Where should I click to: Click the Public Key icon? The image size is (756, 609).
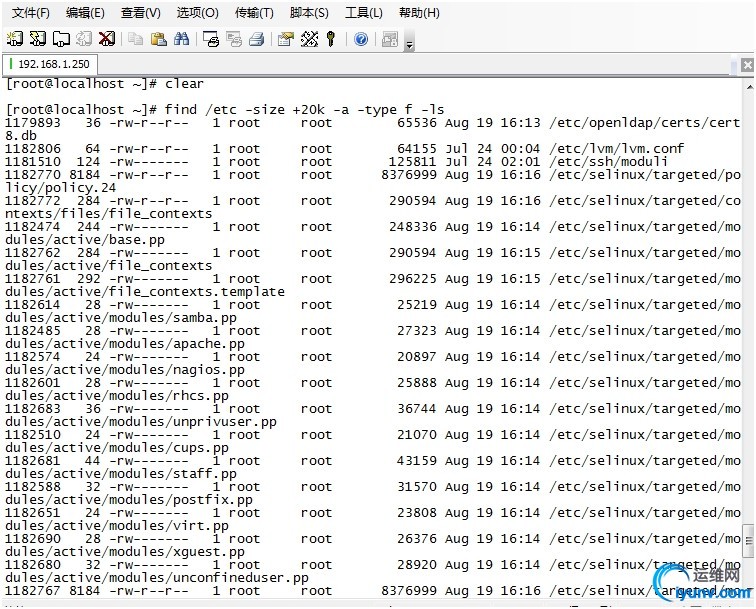(x=331, y=39)
